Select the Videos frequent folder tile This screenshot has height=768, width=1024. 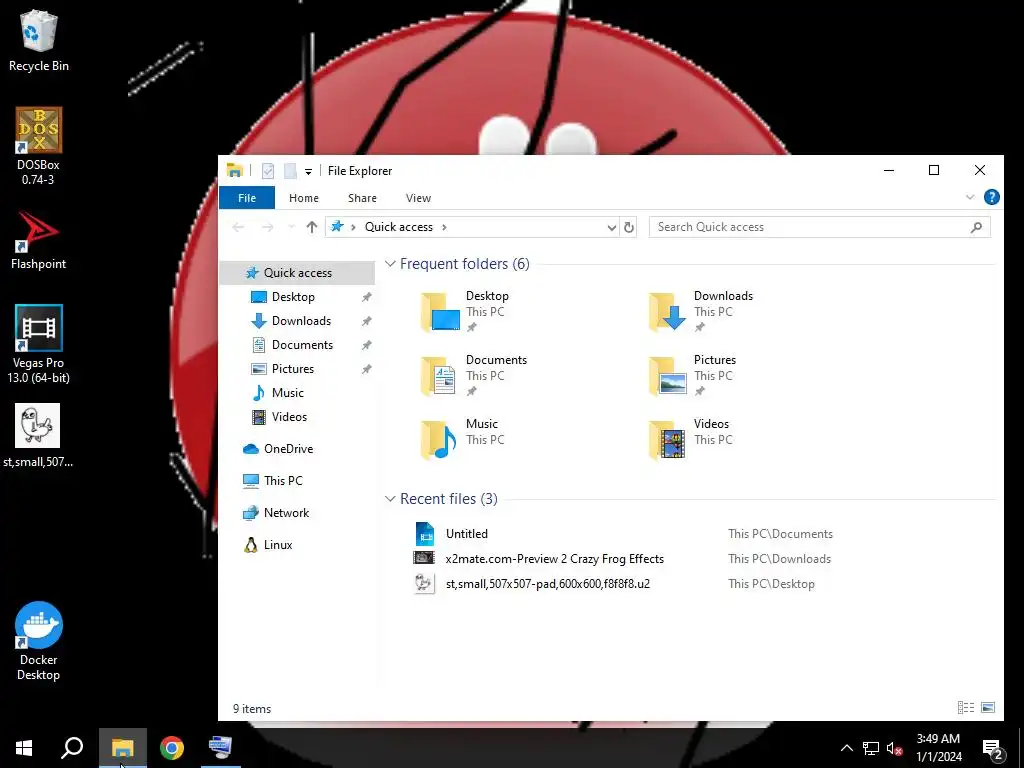[x=692, y=440]
